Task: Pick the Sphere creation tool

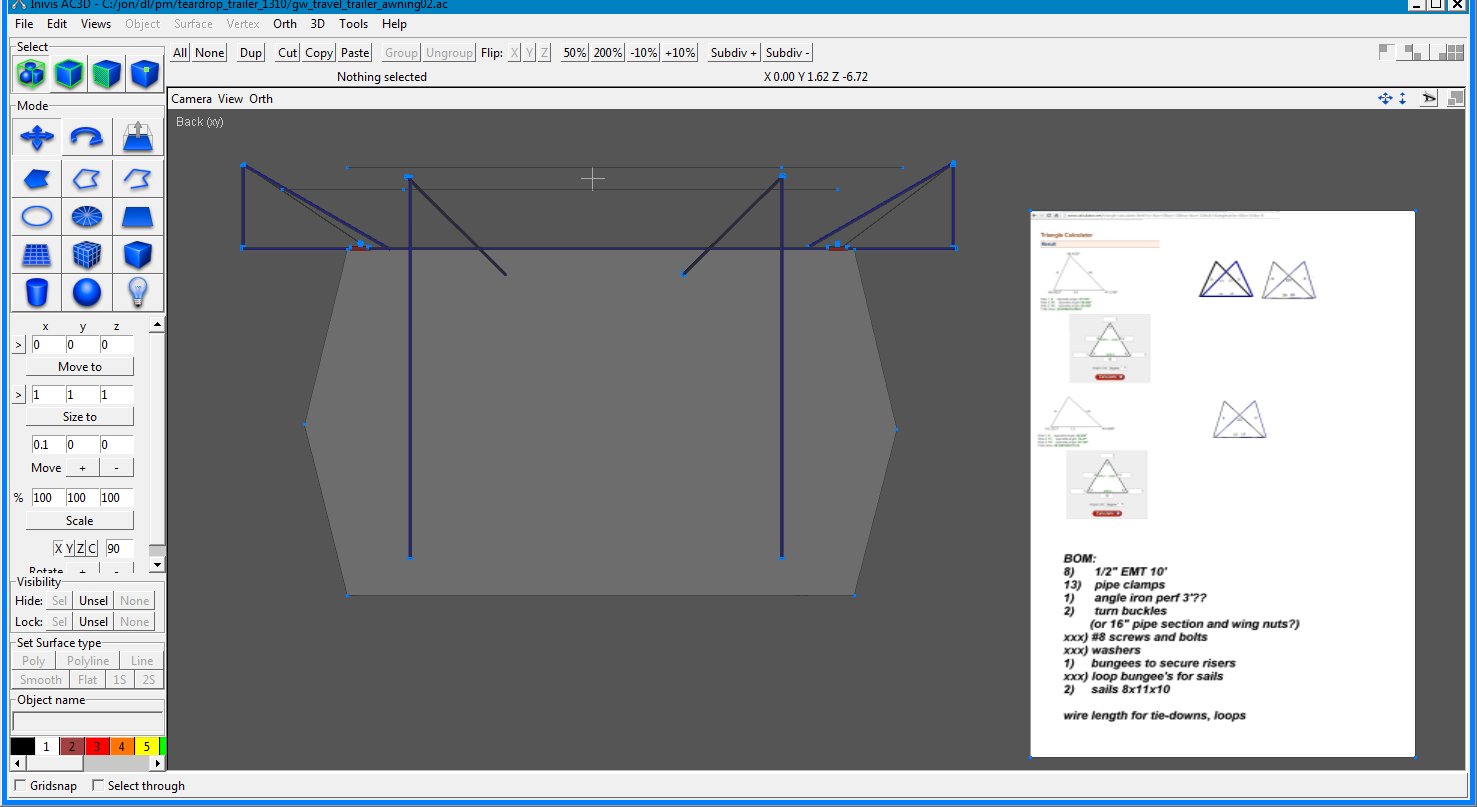Action: click(87, 293)
